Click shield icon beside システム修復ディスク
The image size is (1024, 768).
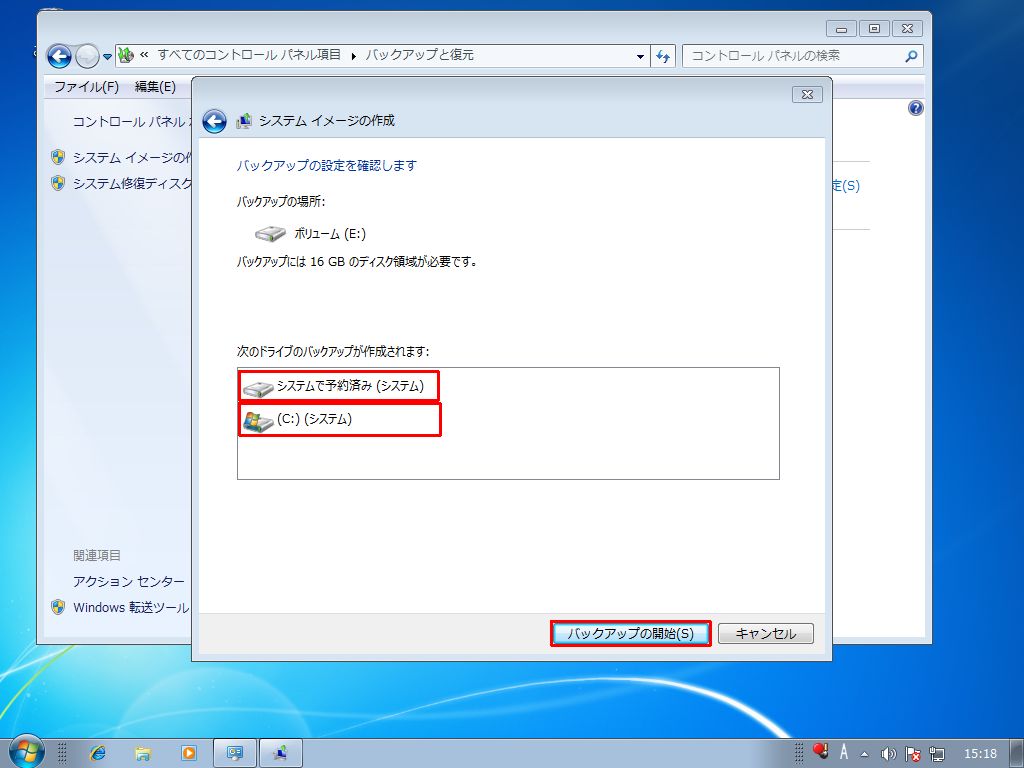click(58, 184)
